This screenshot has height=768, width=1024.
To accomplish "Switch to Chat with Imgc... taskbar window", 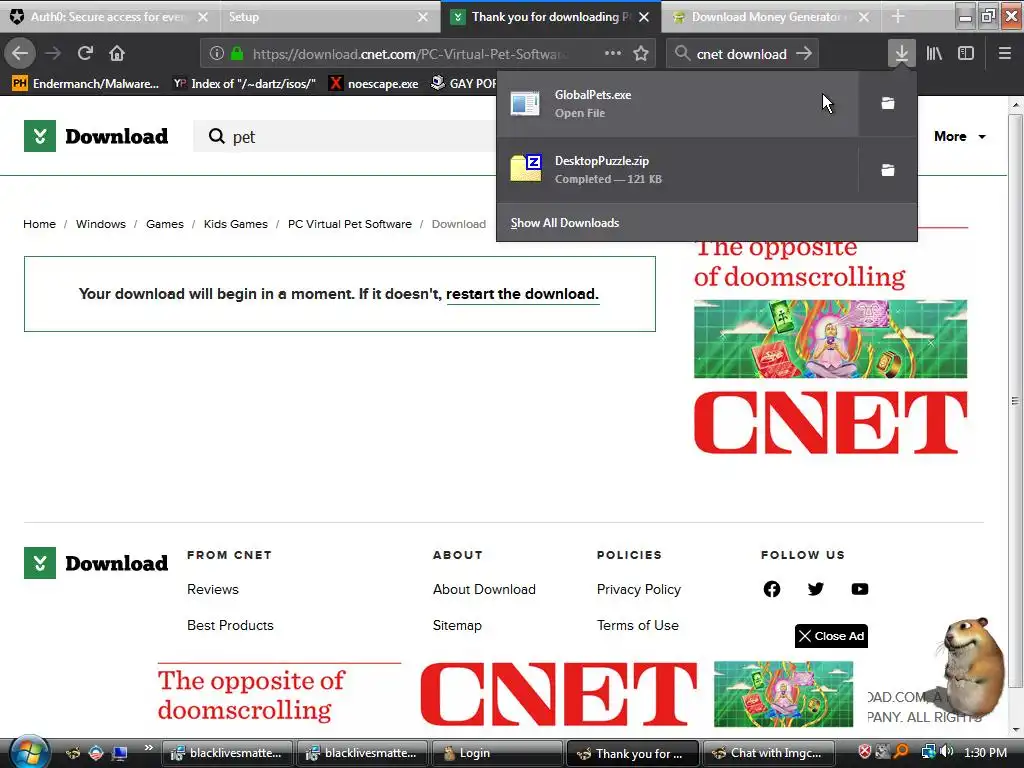I will pos(768,753).
